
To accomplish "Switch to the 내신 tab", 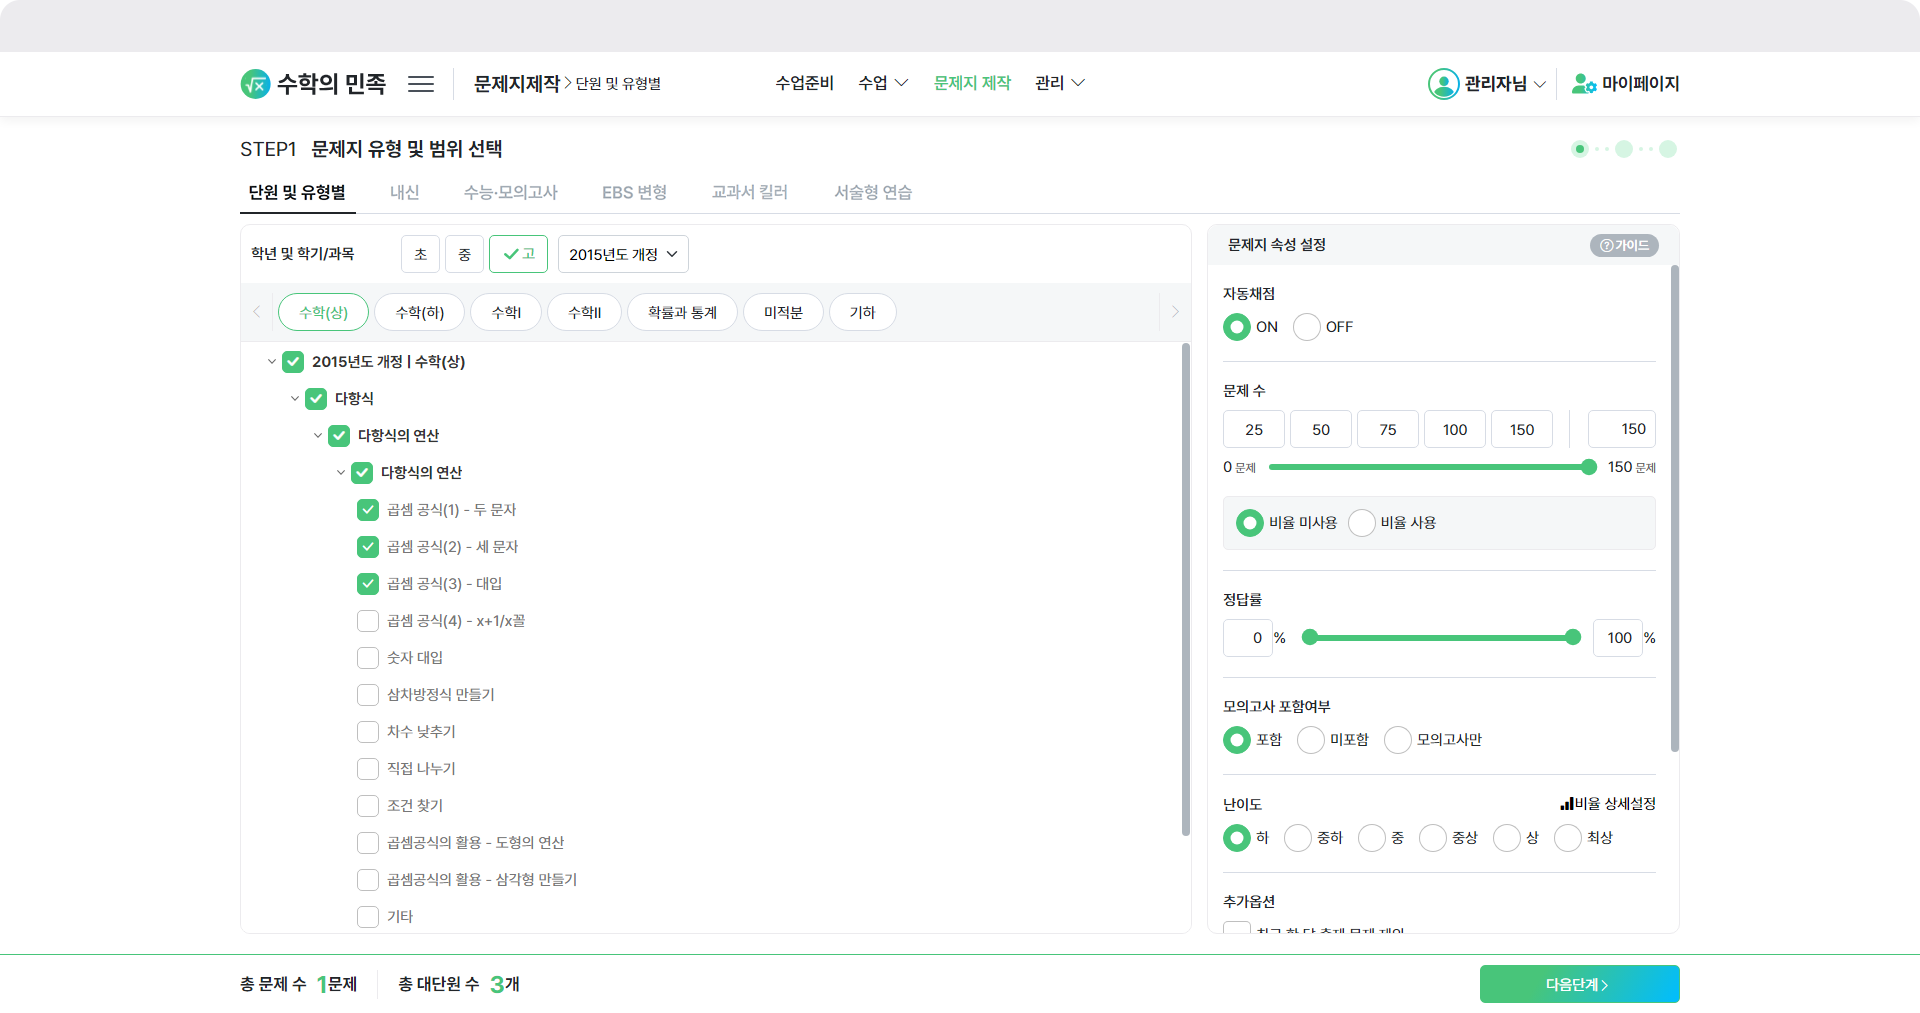I will click(x=404, y=192).
